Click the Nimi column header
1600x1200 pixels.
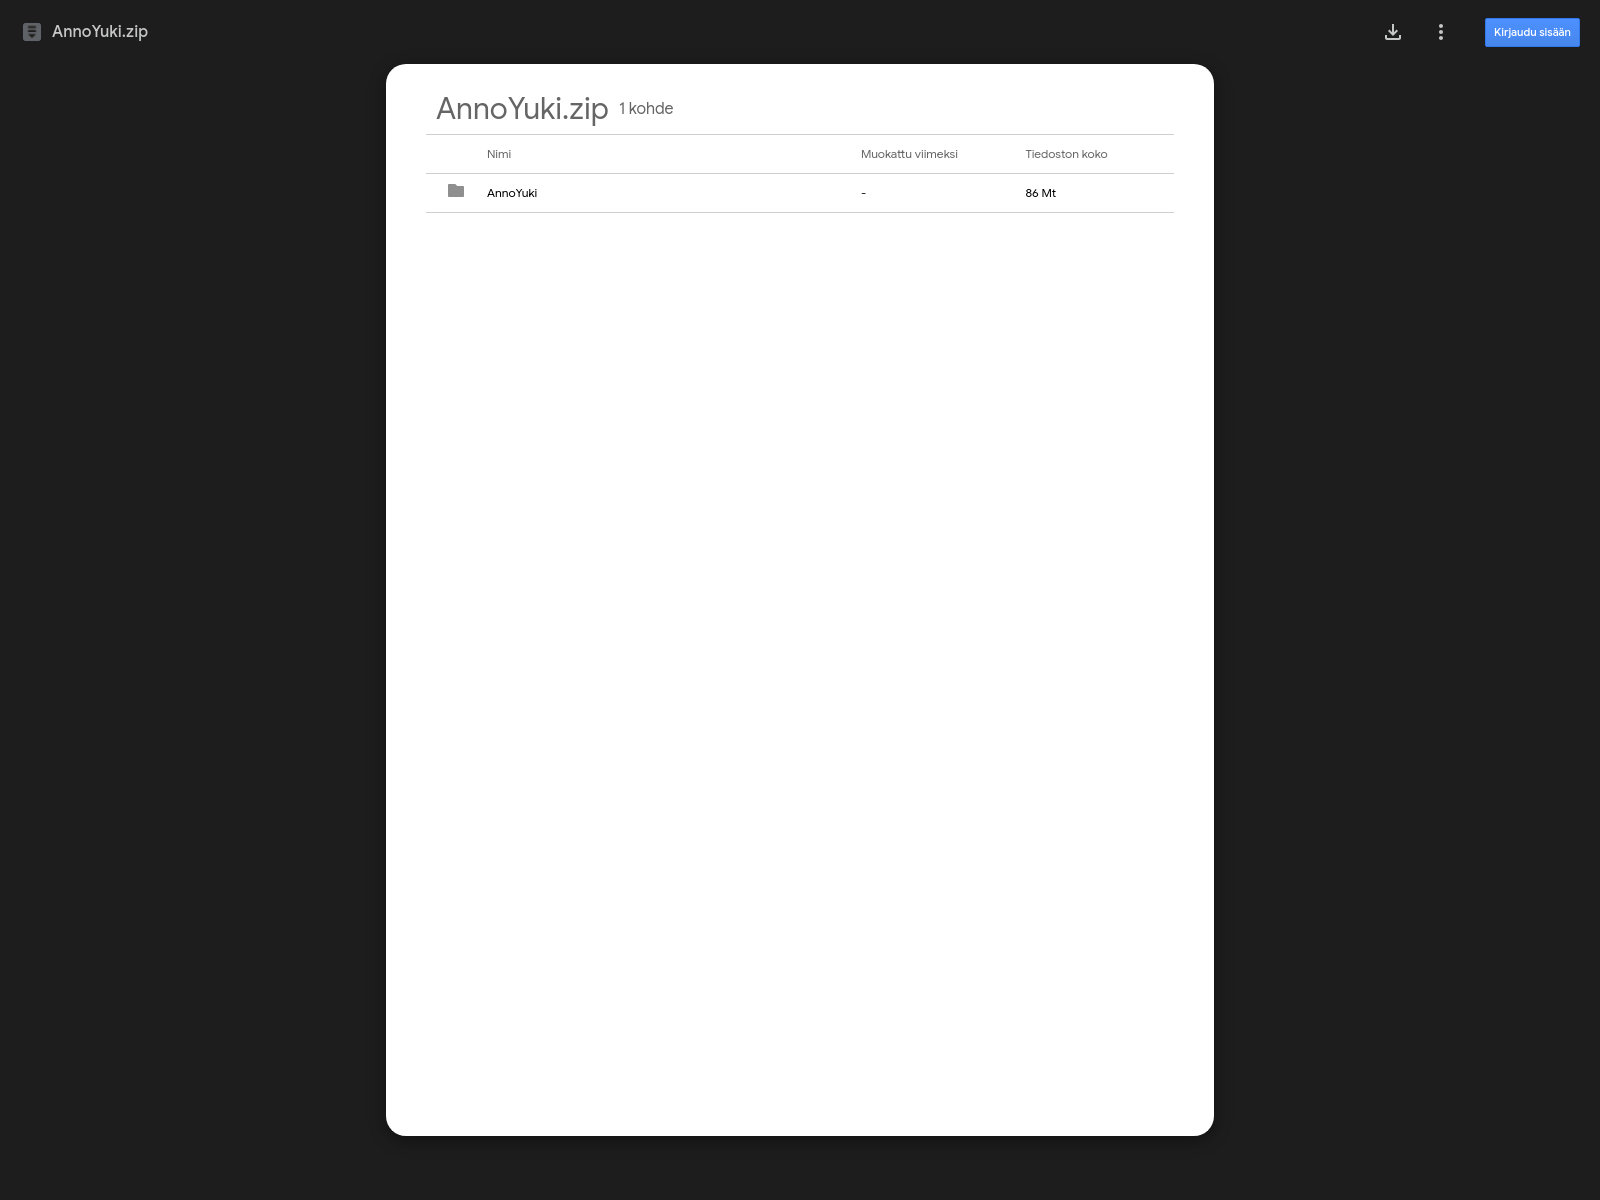pyautogui.click(x=499, y=154)
